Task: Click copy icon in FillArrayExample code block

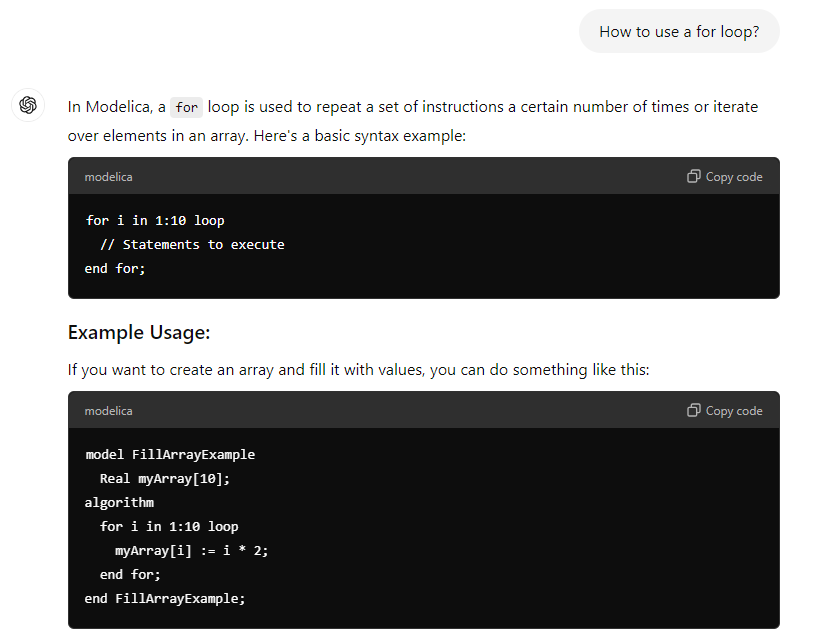Action: tap(693, 410)
